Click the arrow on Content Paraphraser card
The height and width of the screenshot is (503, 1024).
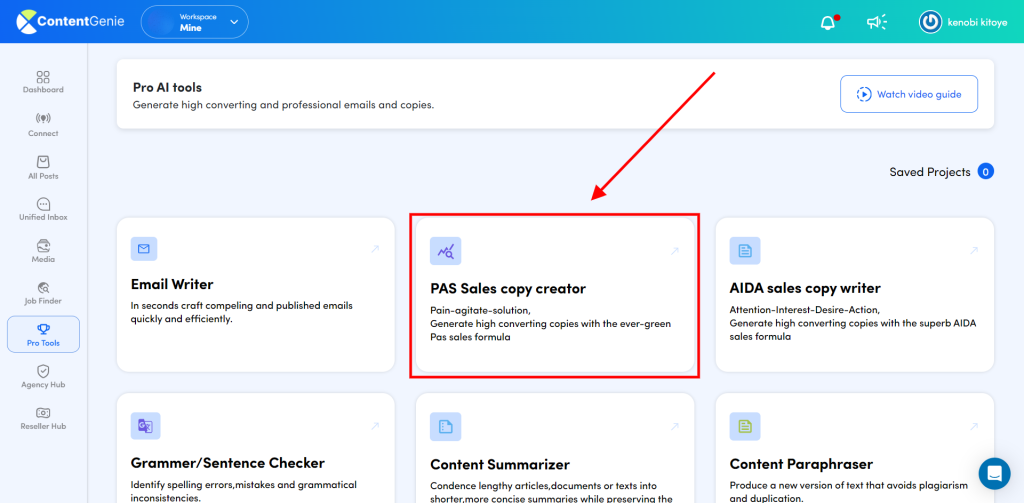pos(974,427)
